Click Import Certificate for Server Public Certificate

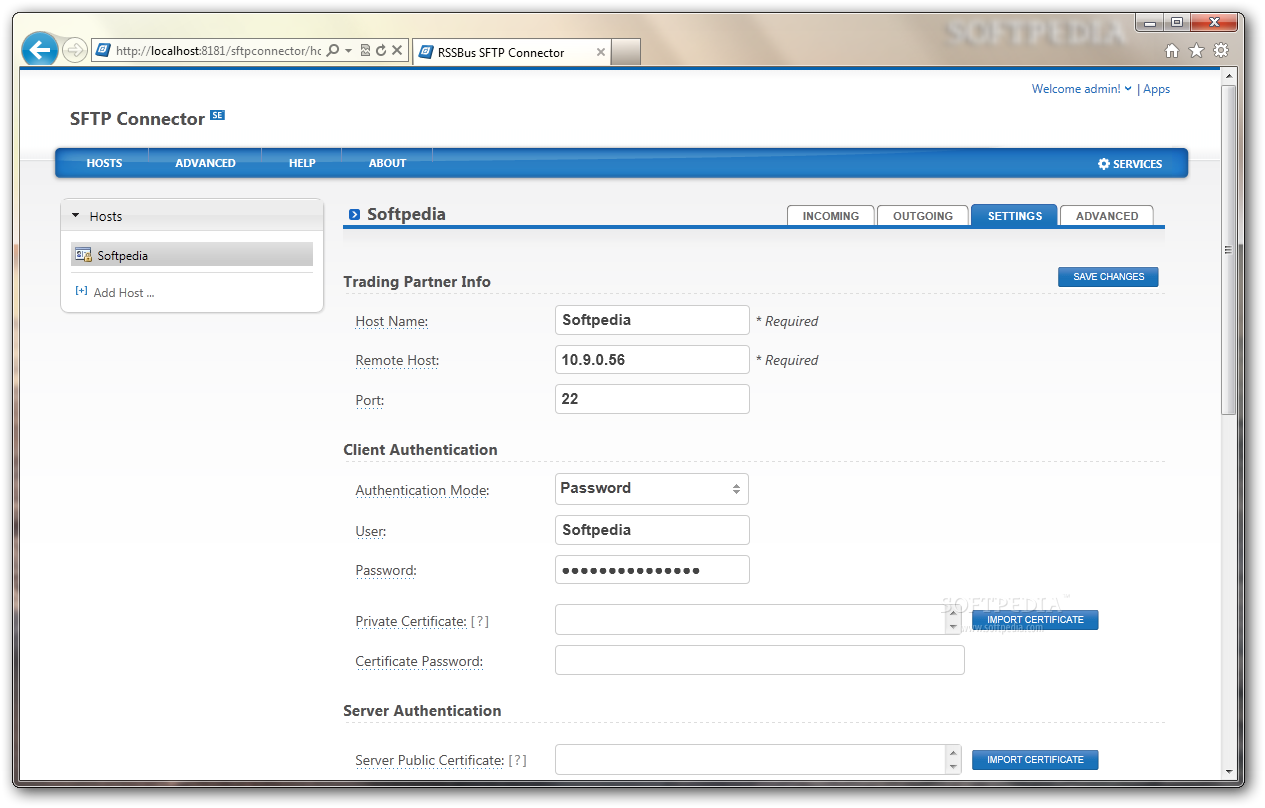pyautogui.click(x=1035, y=760)
